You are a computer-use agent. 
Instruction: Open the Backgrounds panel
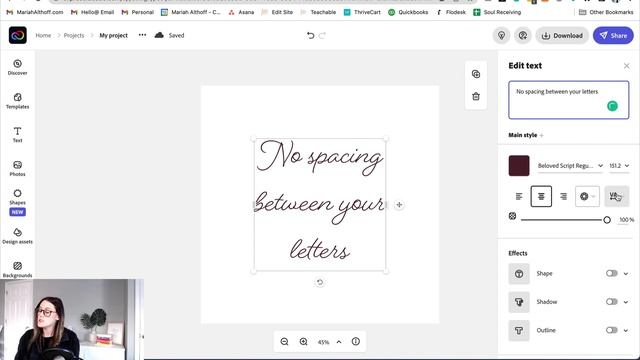pos(18,269)
